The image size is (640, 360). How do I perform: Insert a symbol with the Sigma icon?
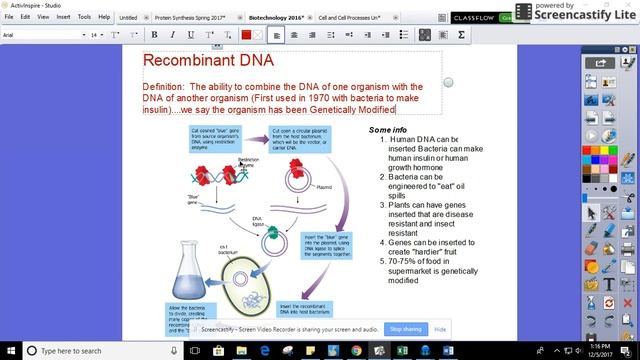point(461,35)
